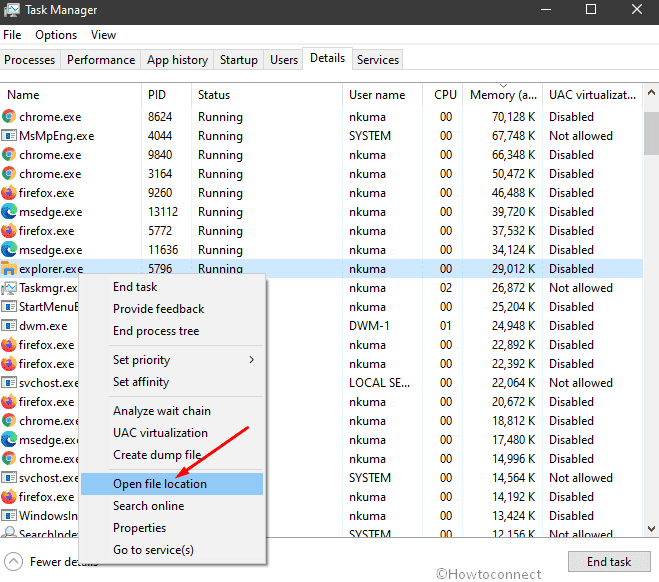
Task: Click firefox.exe icon using 20,672 K
Action: (9, 402)
